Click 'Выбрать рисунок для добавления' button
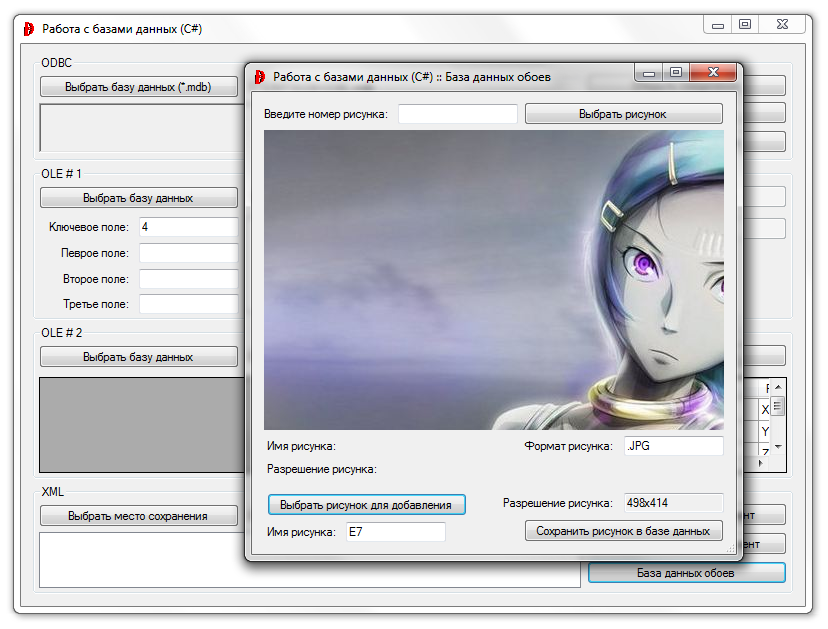 (x=366, y=505)
